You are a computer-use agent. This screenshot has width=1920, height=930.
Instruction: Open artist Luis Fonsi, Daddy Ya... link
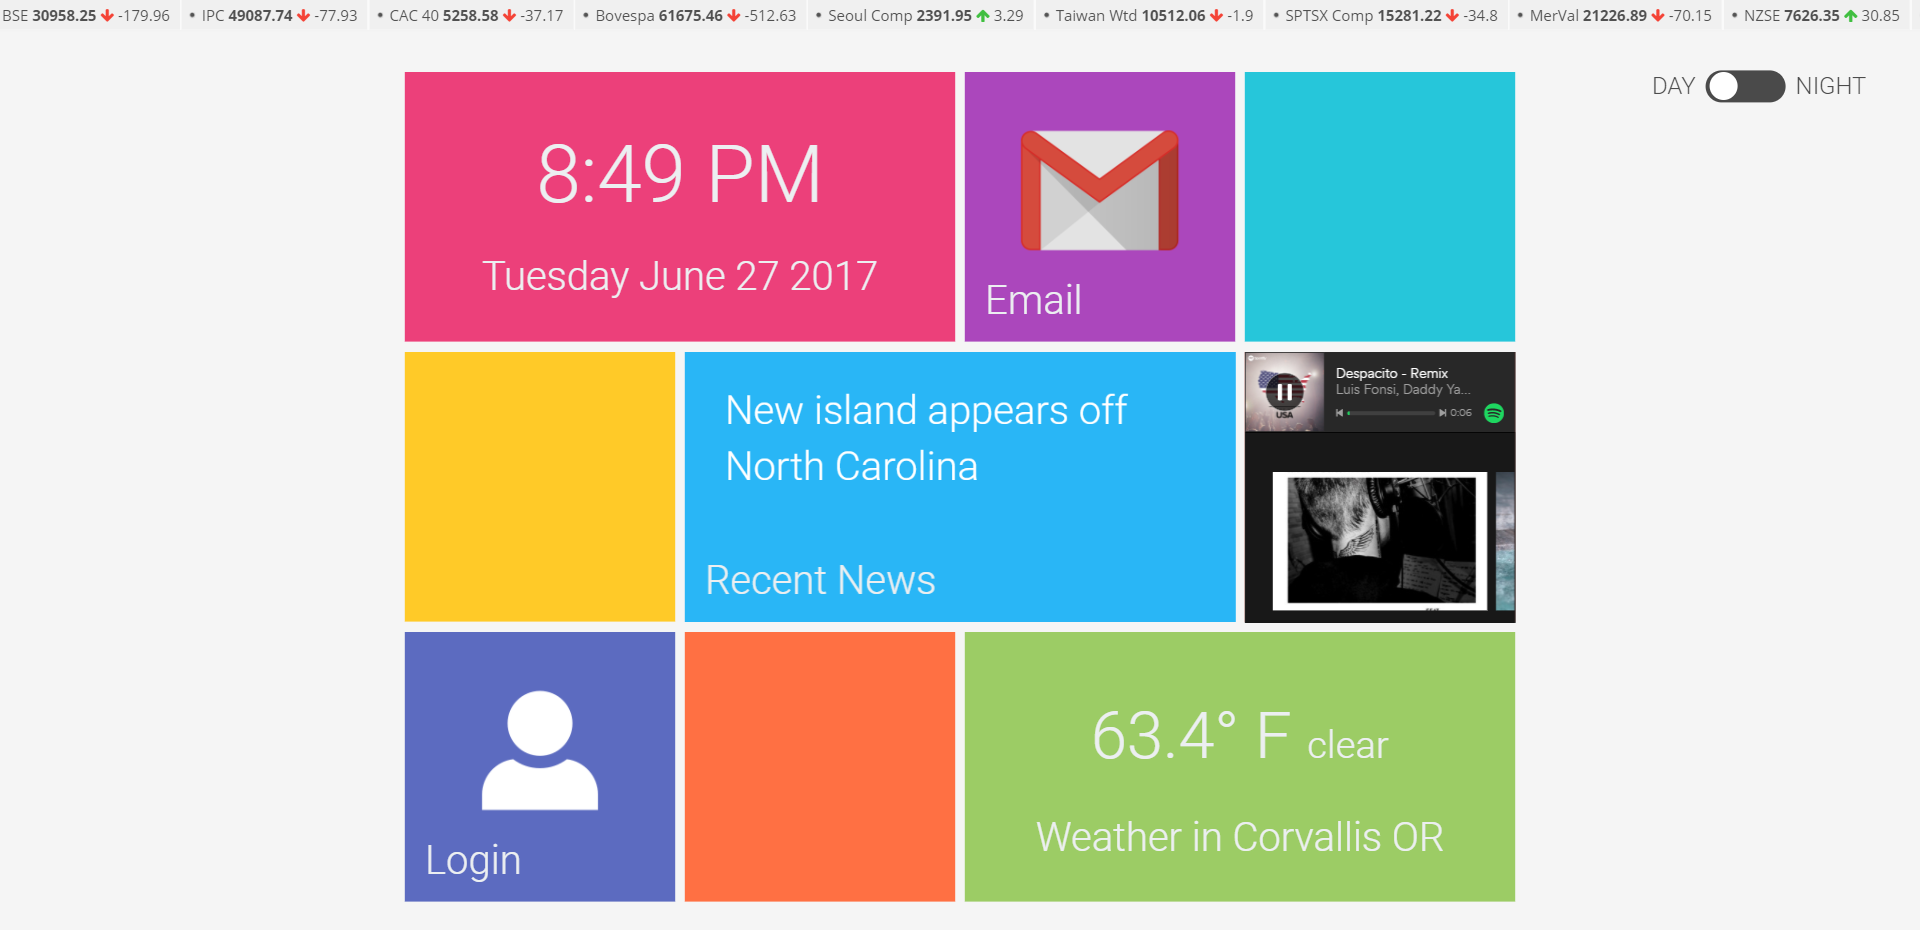(x=1403, y=390)
